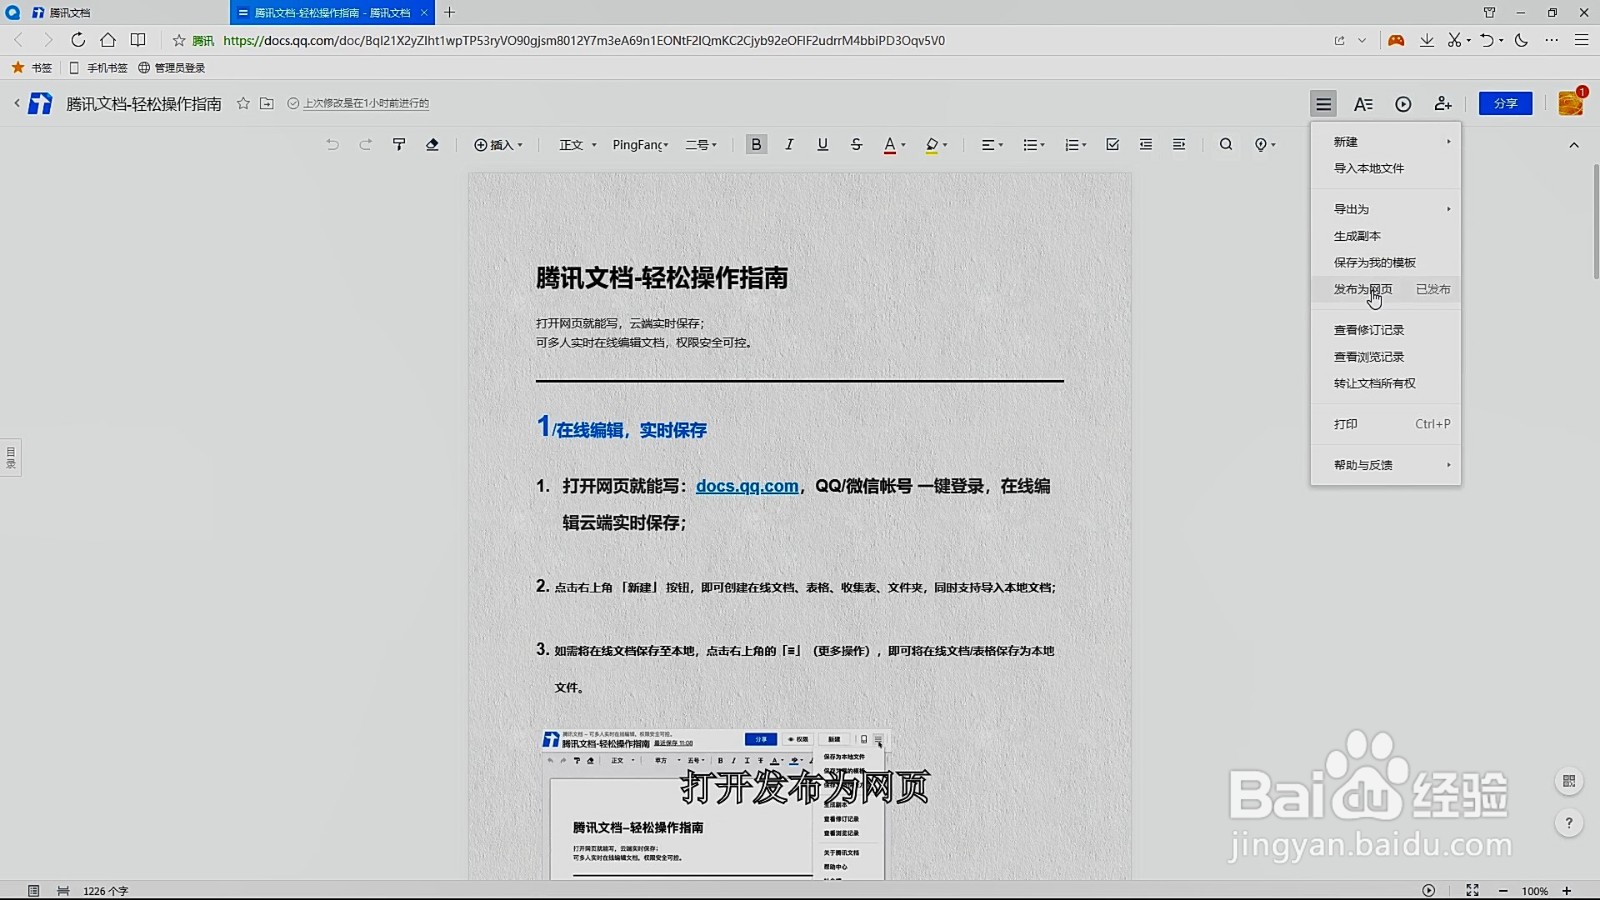Screen dimensions: 1600x900
Task: Open a new browser tab with plus
Action: point(450,12)
